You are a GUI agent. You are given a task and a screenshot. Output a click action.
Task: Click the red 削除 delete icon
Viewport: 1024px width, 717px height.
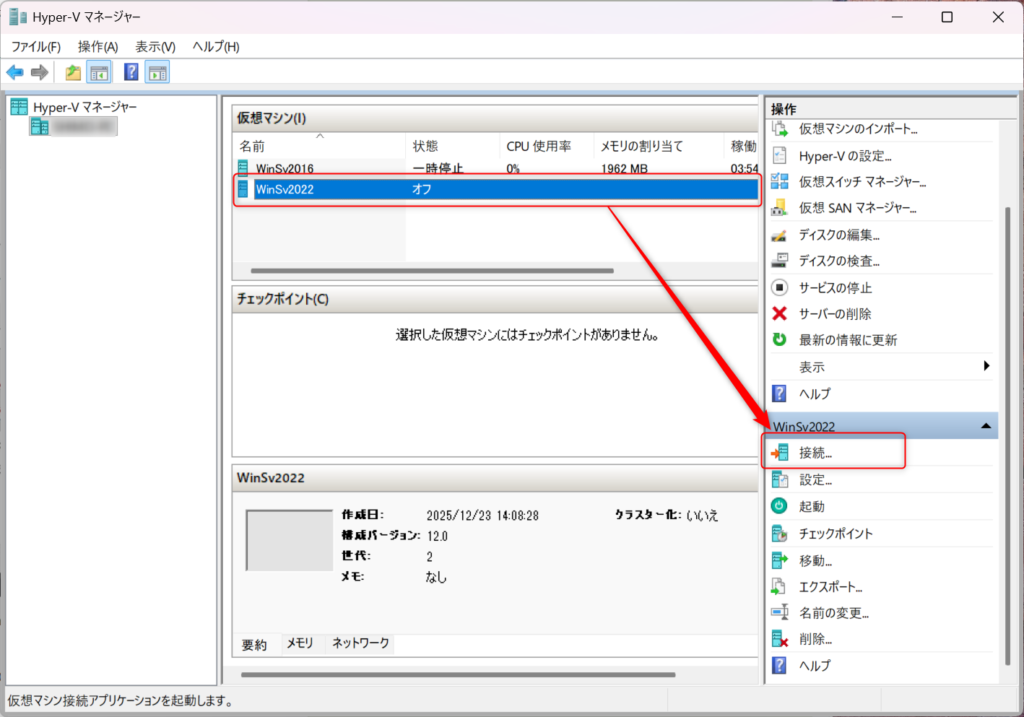pyautogui.click(x=780, y=639)
